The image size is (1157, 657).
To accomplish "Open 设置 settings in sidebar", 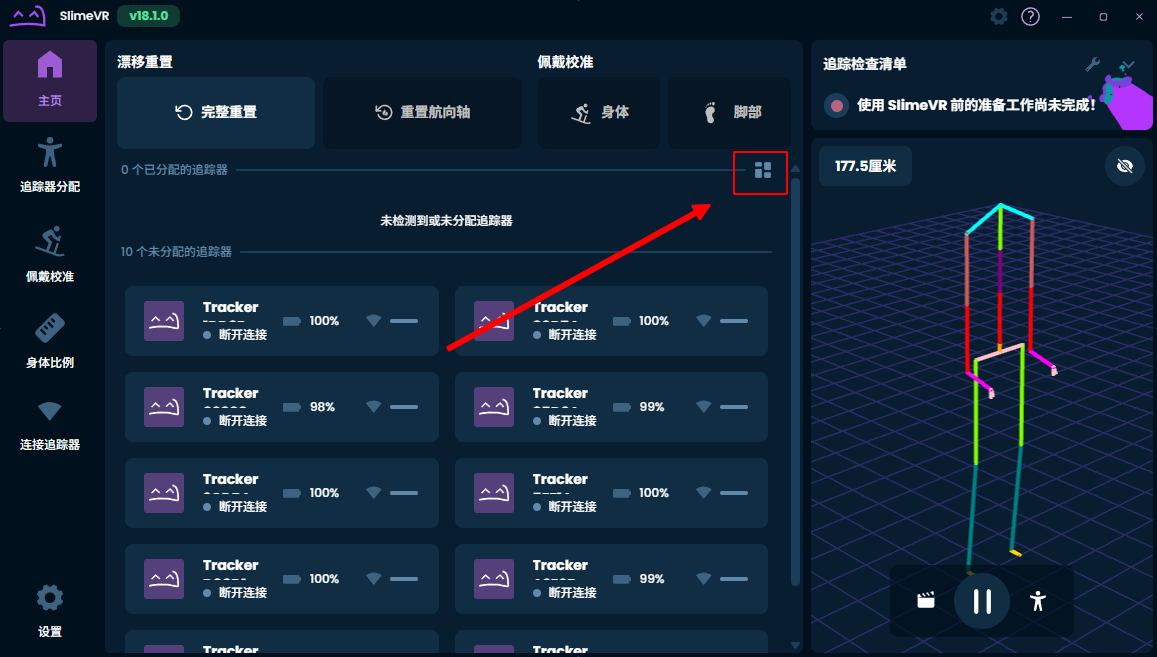I will point(50,610).
